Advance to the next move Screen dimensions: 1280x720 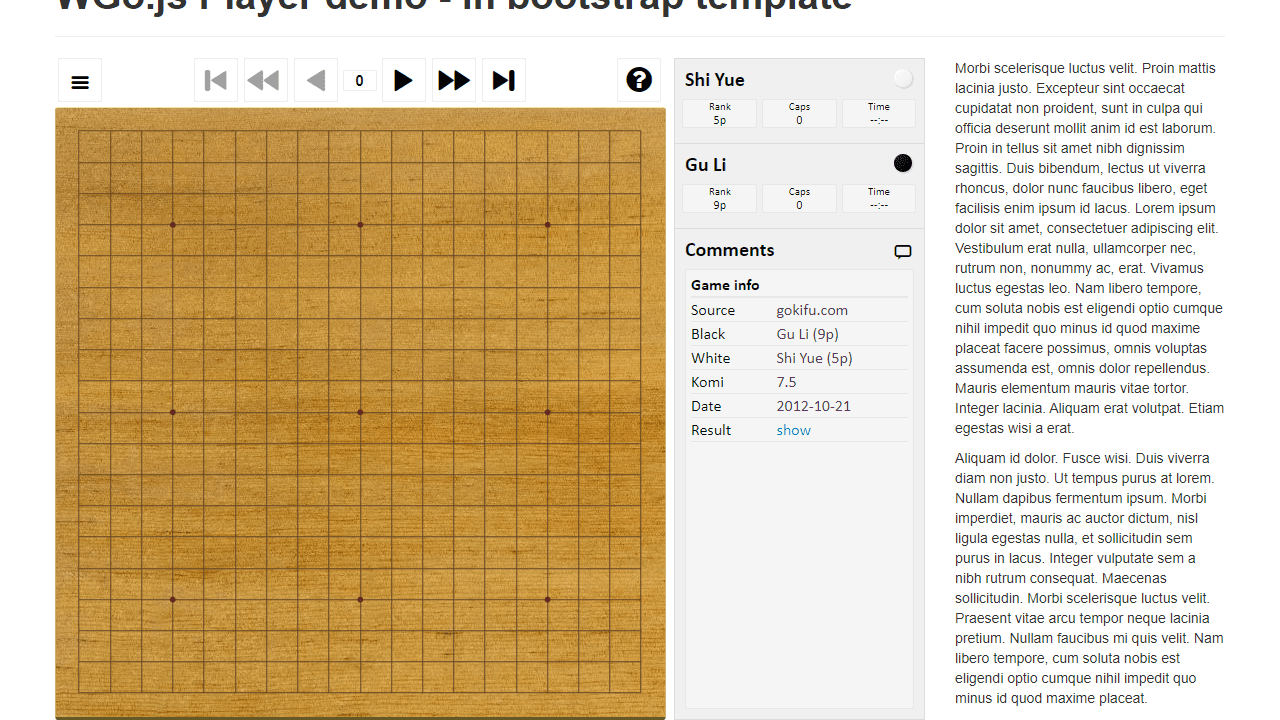pyautogui.click(x=404, y=81)
